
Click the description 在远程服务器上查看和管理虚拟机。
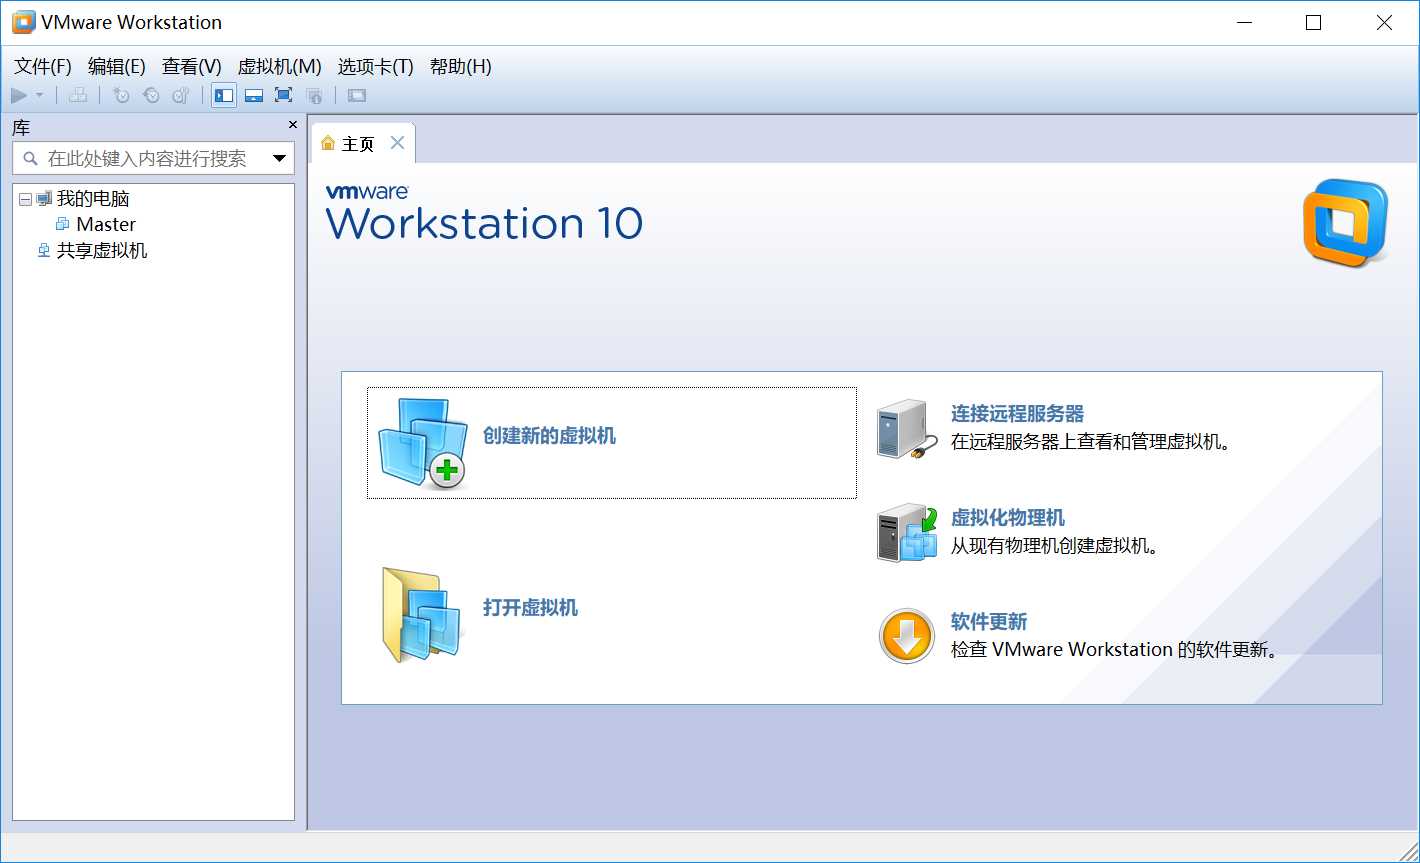click(x=1090, y=442)
